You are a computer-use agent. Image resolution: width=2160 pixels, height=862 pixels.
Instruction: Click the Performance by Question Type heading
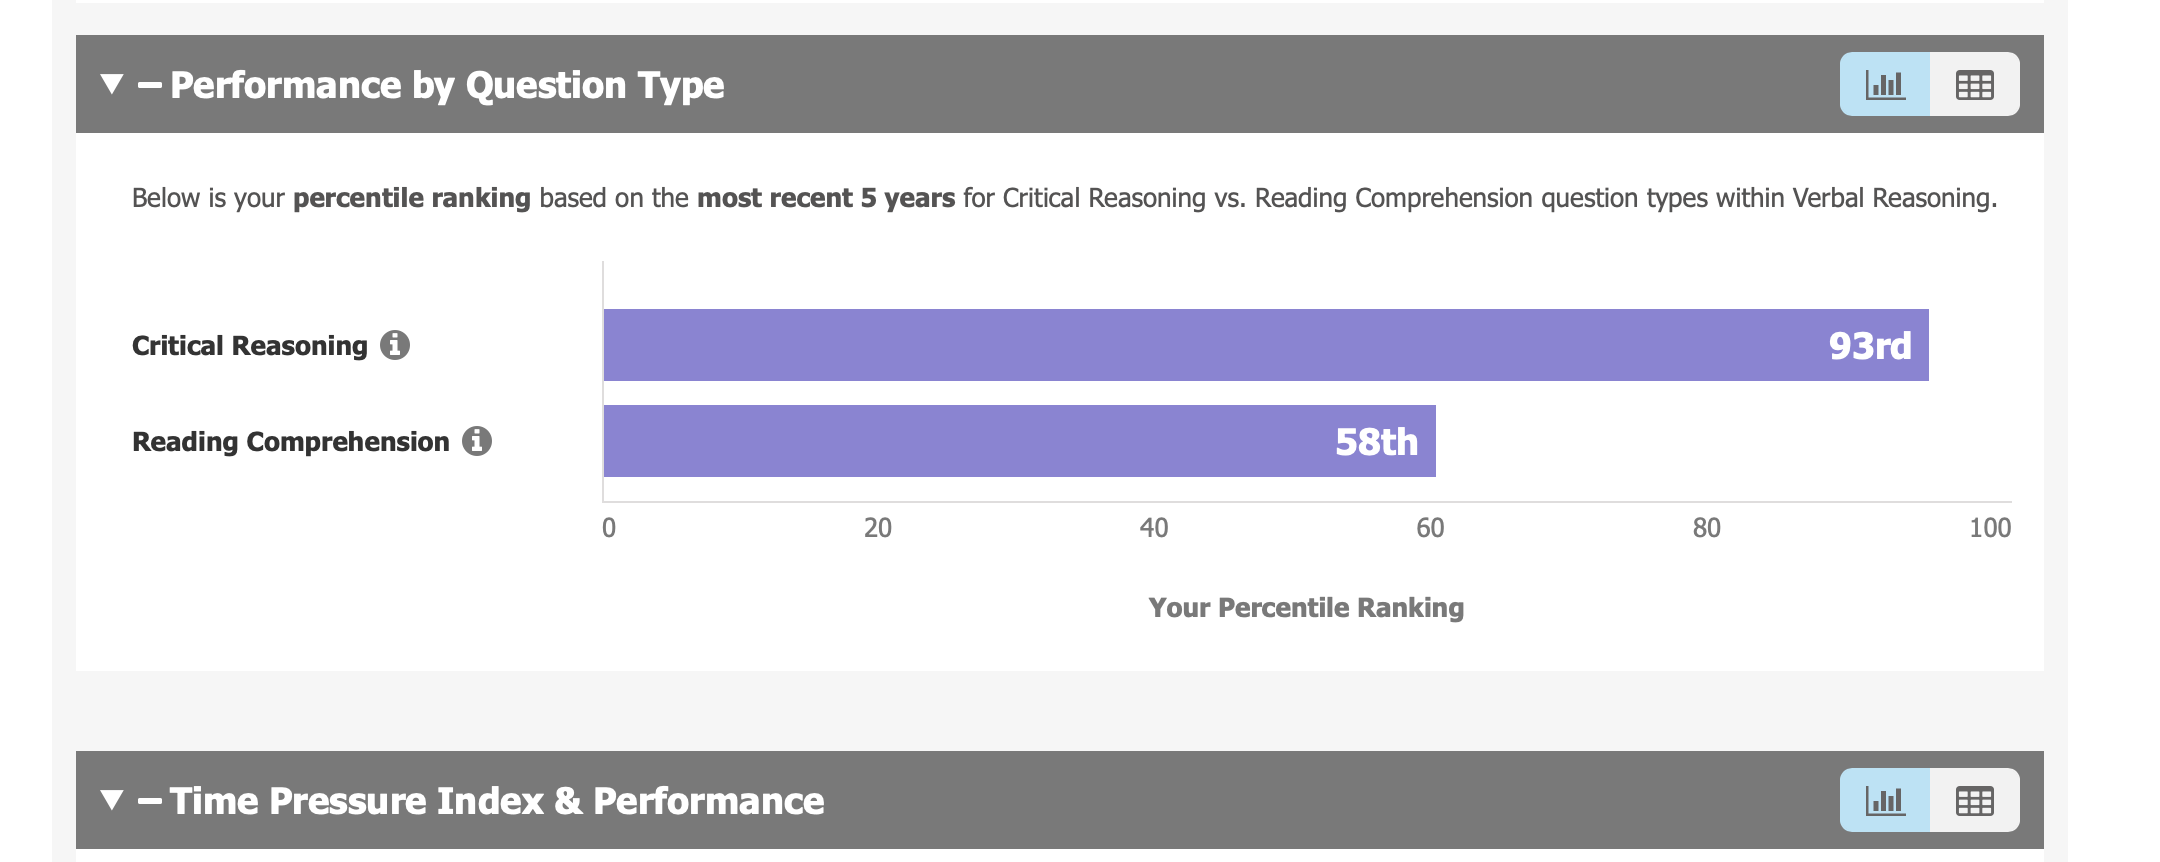tap(447, 85)
